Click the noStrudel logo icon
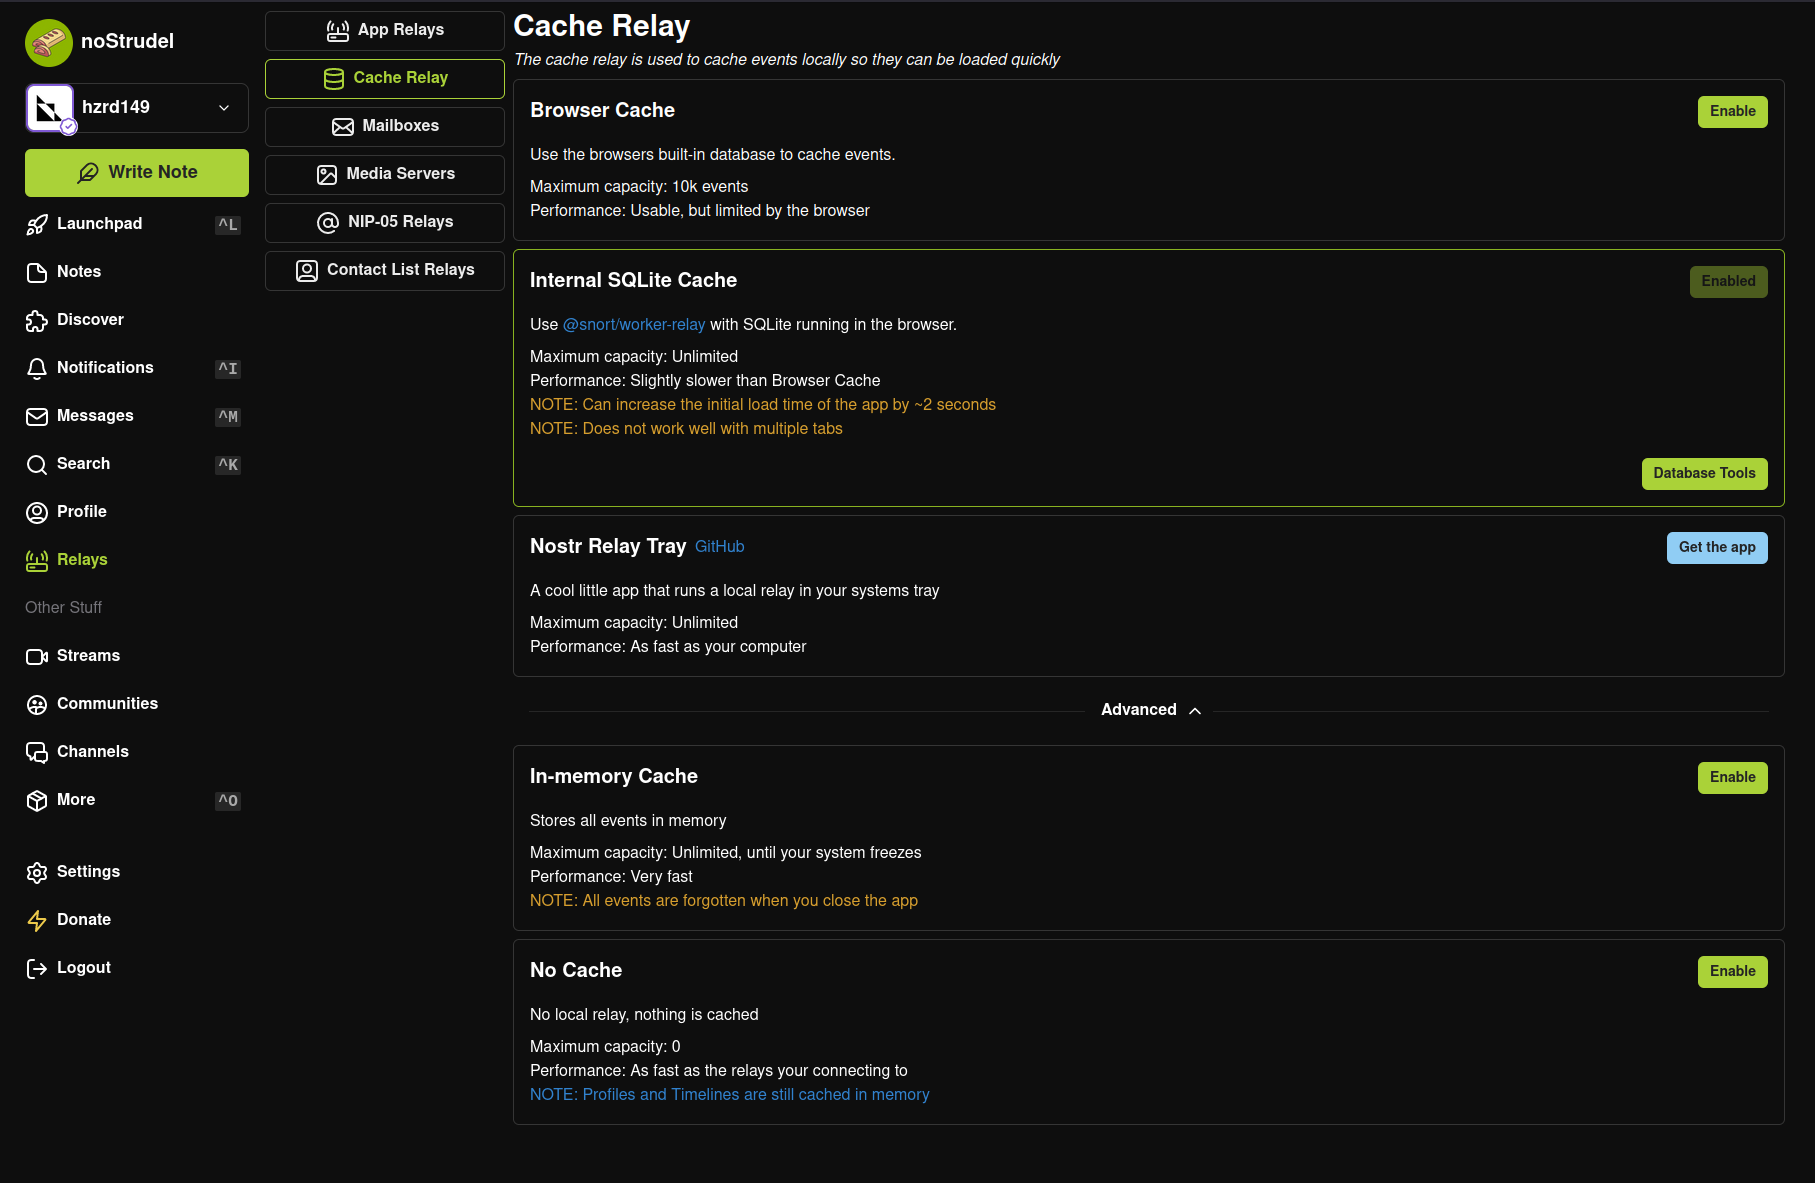1815x1183 pixels. pyautogui.click(x=48, y=42)
